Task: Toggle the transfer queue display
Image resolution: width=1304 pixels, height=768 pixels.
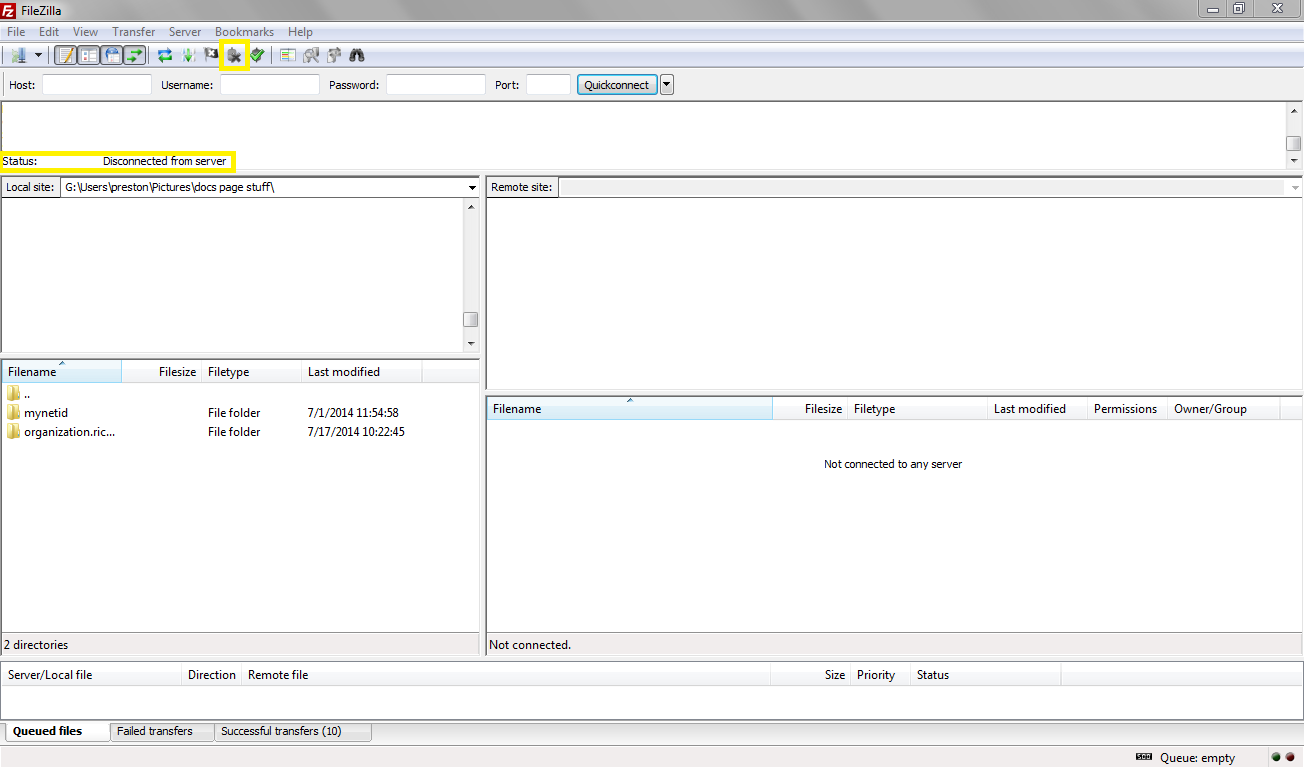Action: coord(134,56)
